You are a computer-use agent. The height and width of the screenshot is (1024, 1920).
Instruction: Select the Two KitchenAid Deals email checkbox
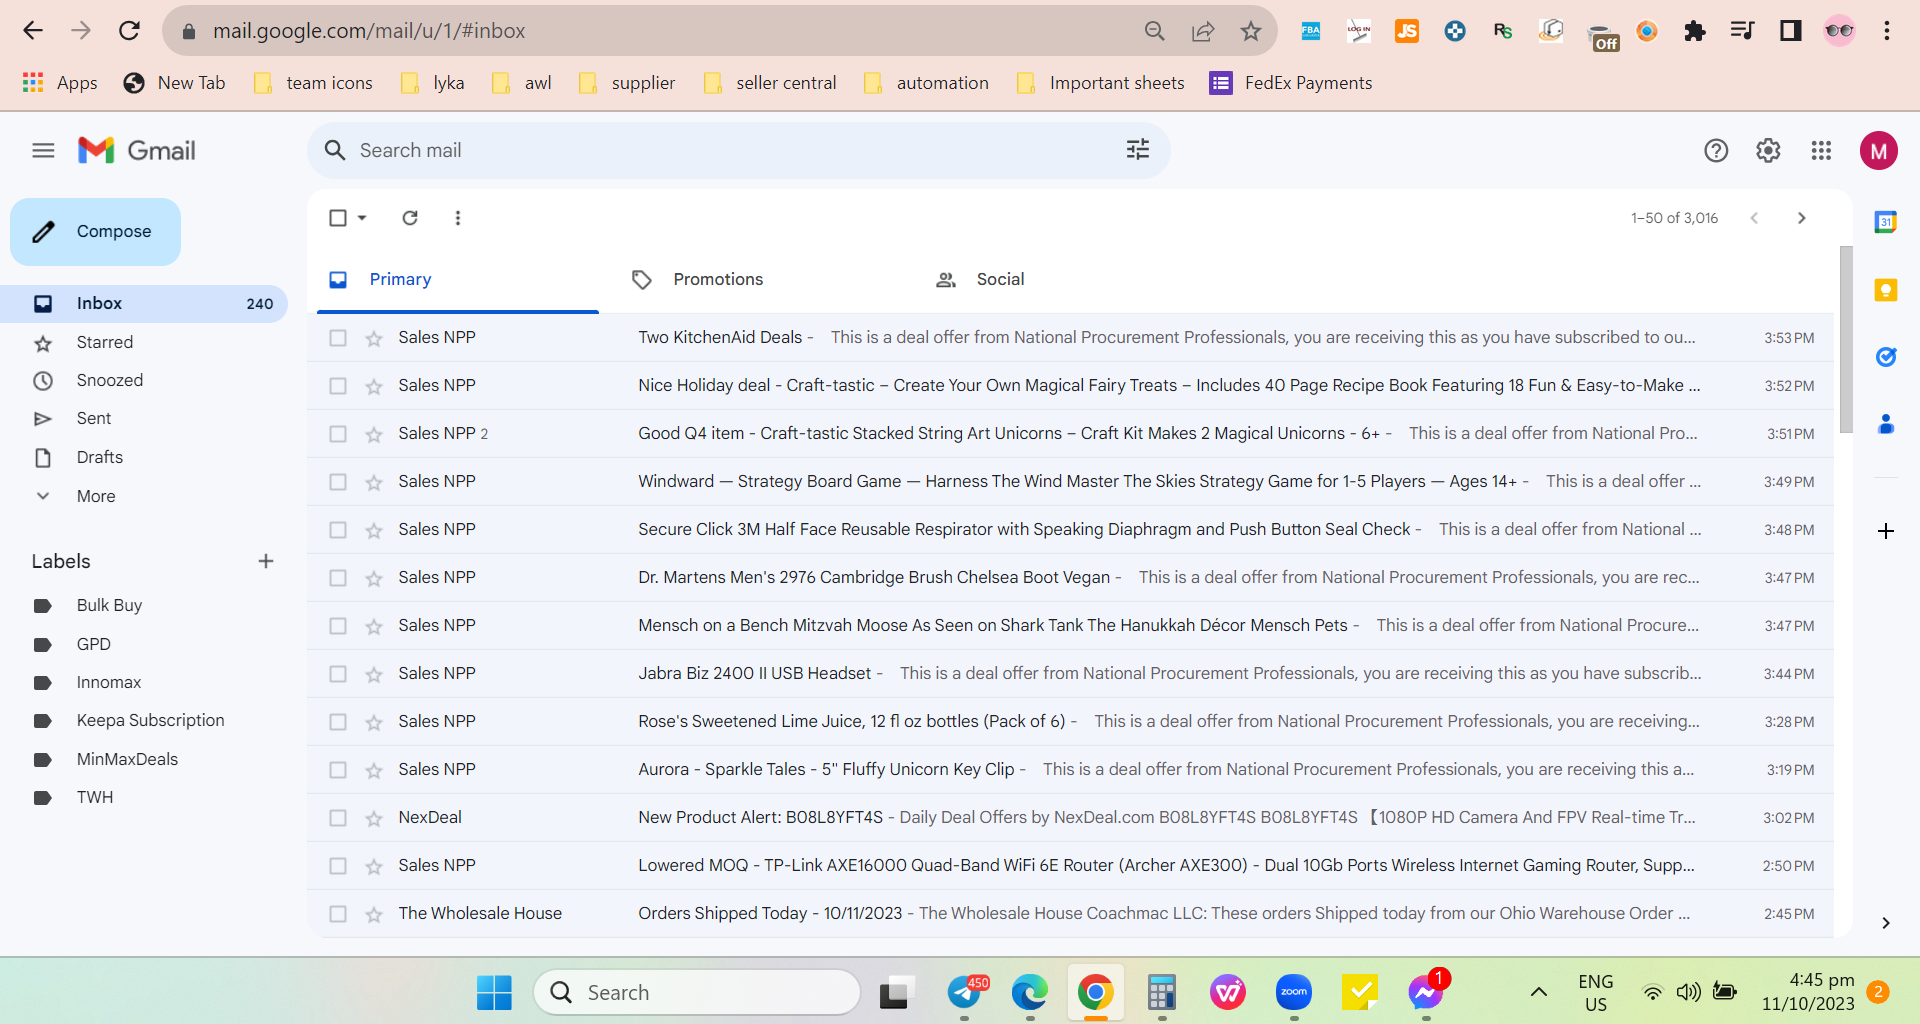tap(338, 338)
